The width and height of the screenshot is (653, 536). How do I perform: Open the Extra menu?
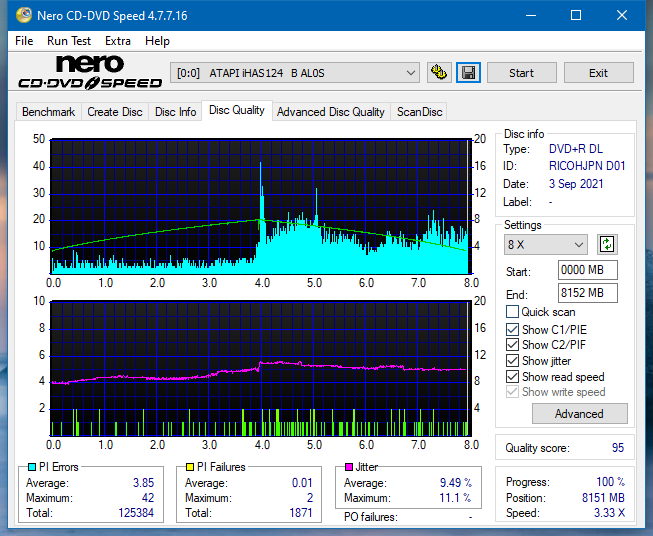click(118, 41)
